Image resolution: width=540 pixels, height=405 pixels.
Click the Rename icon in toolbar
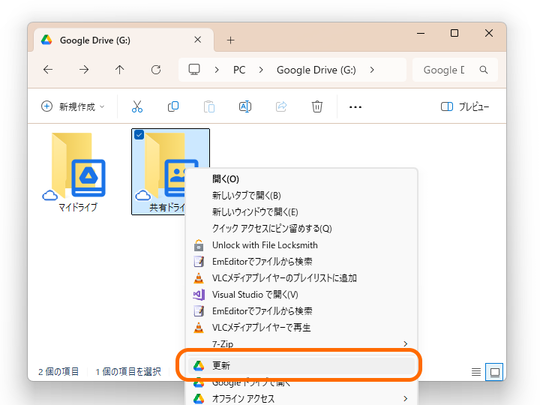pos(245,107)
